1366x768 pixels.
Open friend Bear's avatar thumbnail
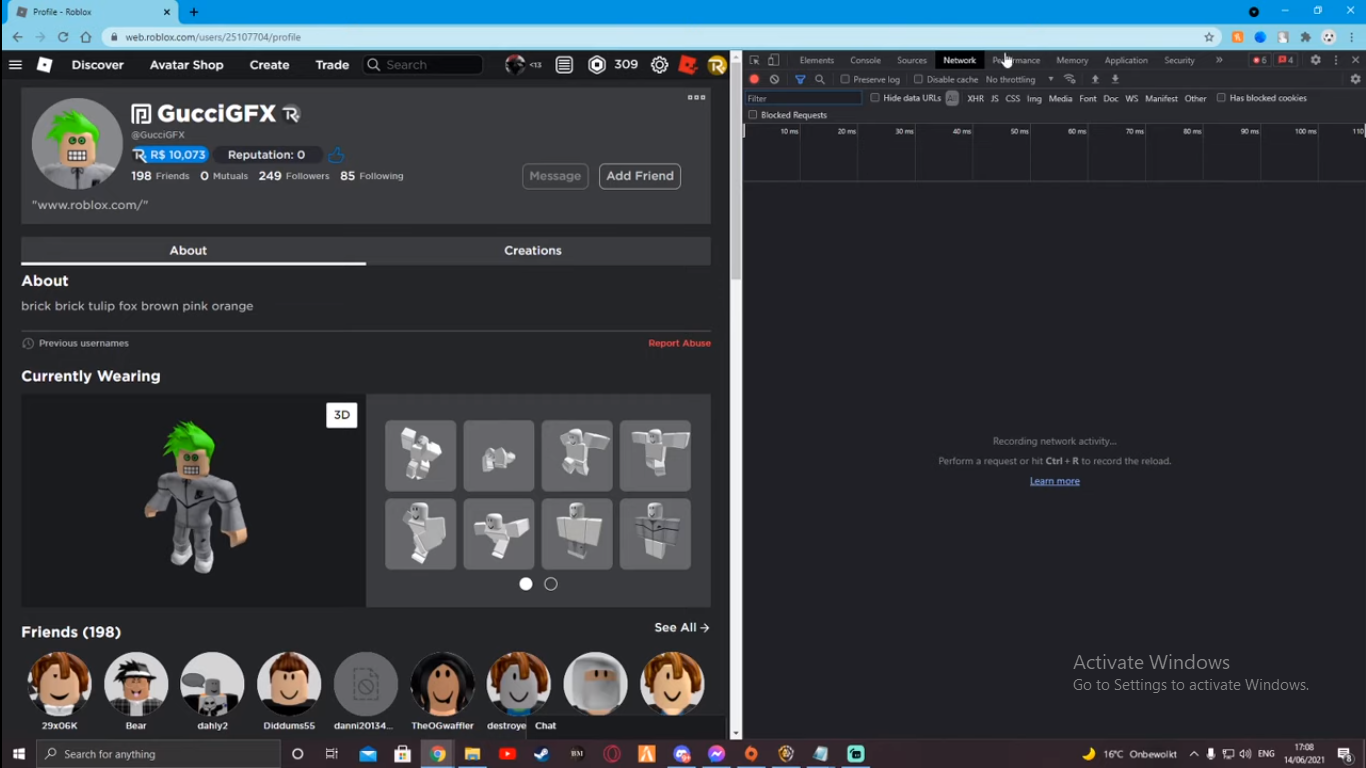(x=136, y=684)
